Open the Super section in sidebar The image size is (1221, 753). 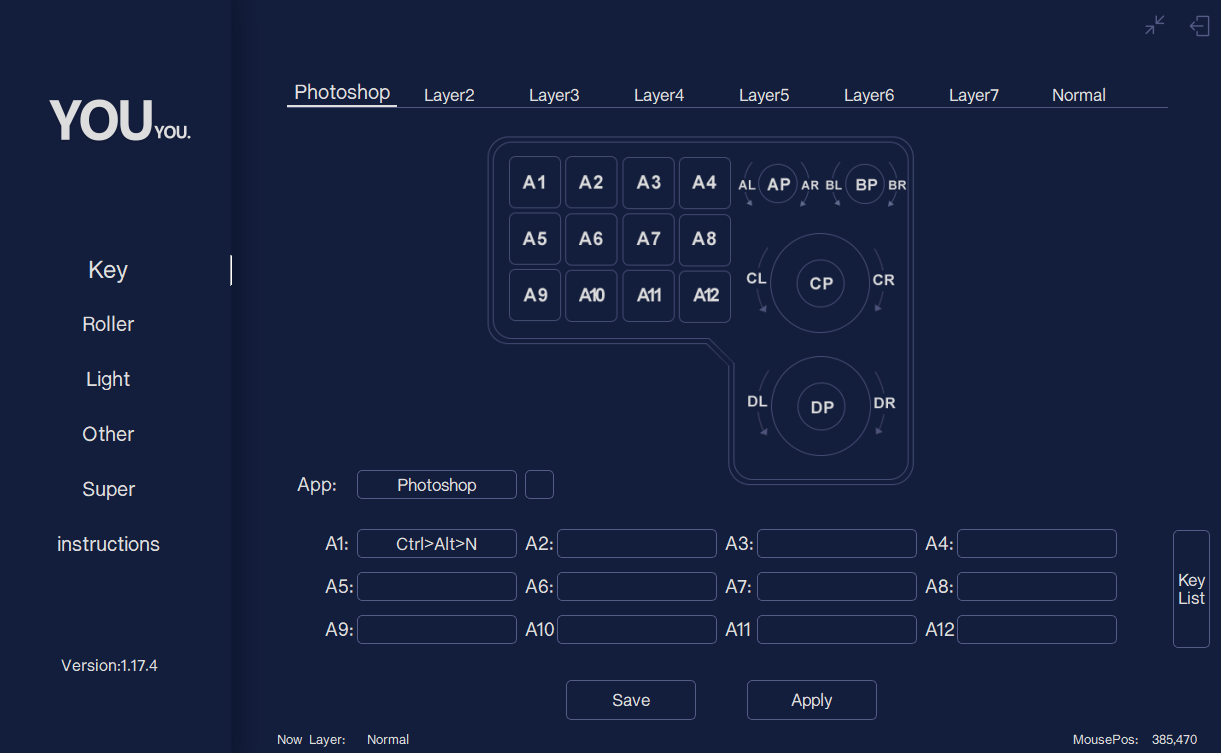[x=108, y=489]
